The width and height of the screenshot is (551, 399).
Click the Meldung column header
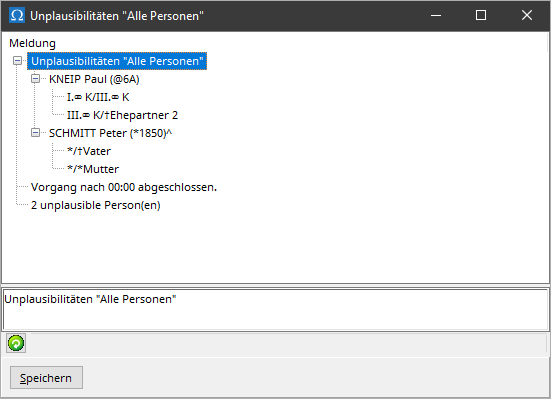click(32, 43)
